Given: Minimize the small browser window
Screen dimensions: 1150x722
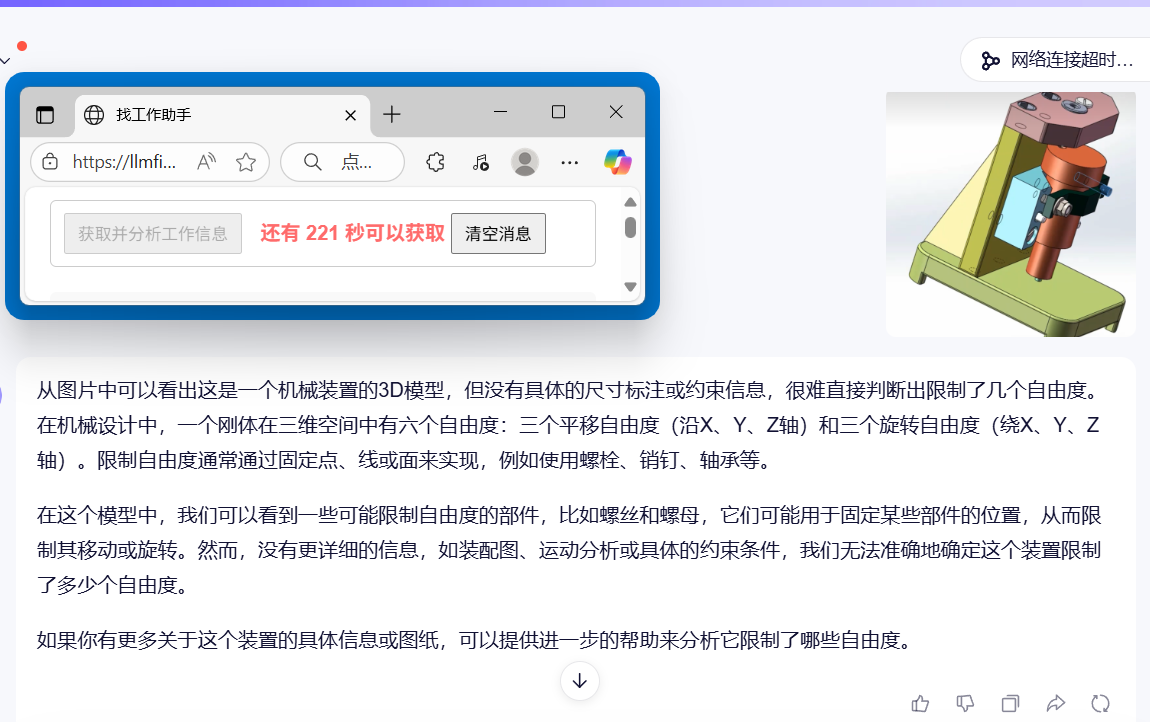Looking at the screenshot, I should tap(500, 112).
